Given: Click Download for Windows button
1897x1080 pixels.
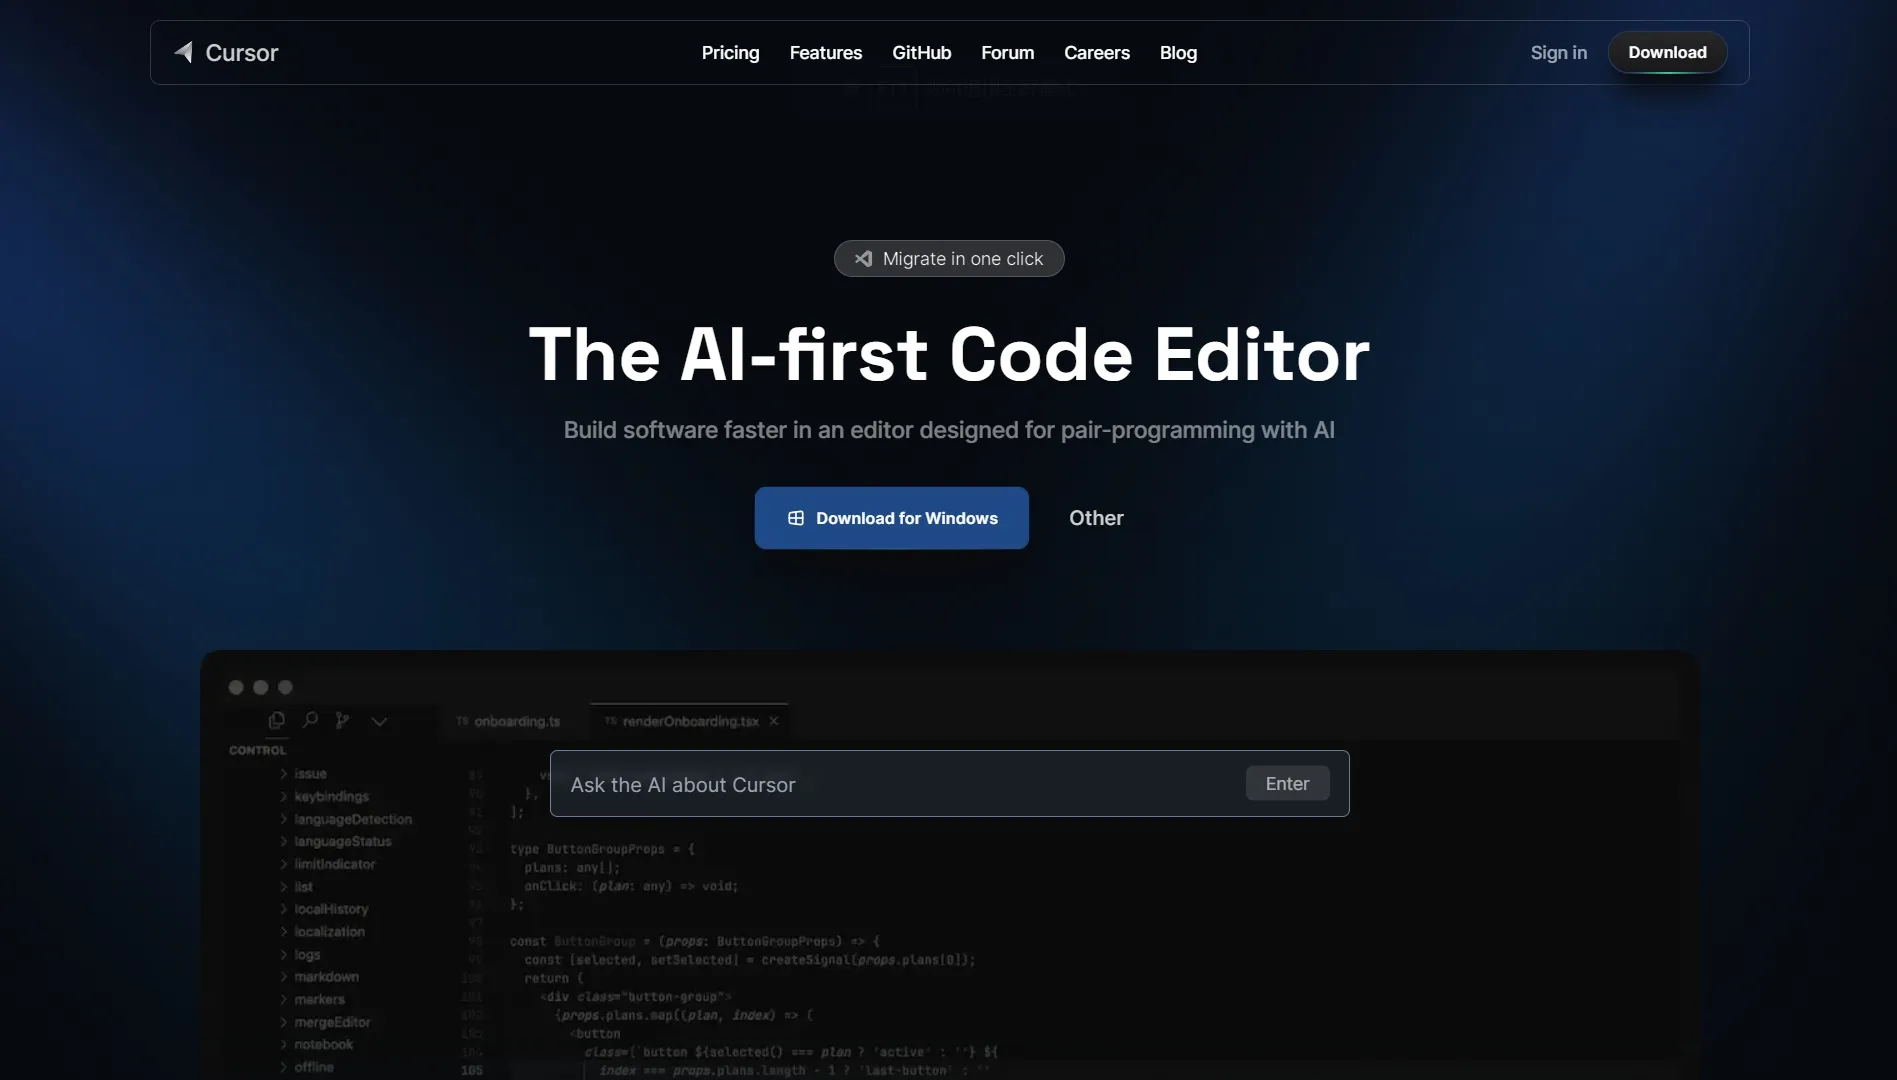Looking at the screenshot, I should (x=891, y=518).
